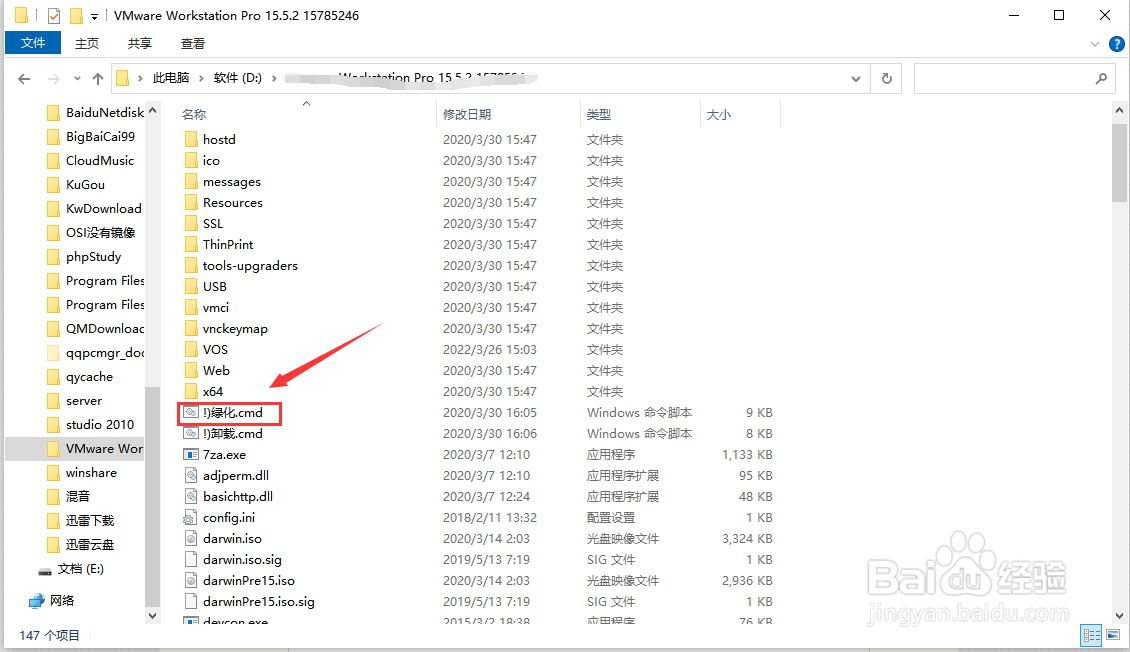Screen dimensions: 1130x652
Task: Click the file list vertical scrollbar down arrow
Action: pos(1118,616)
